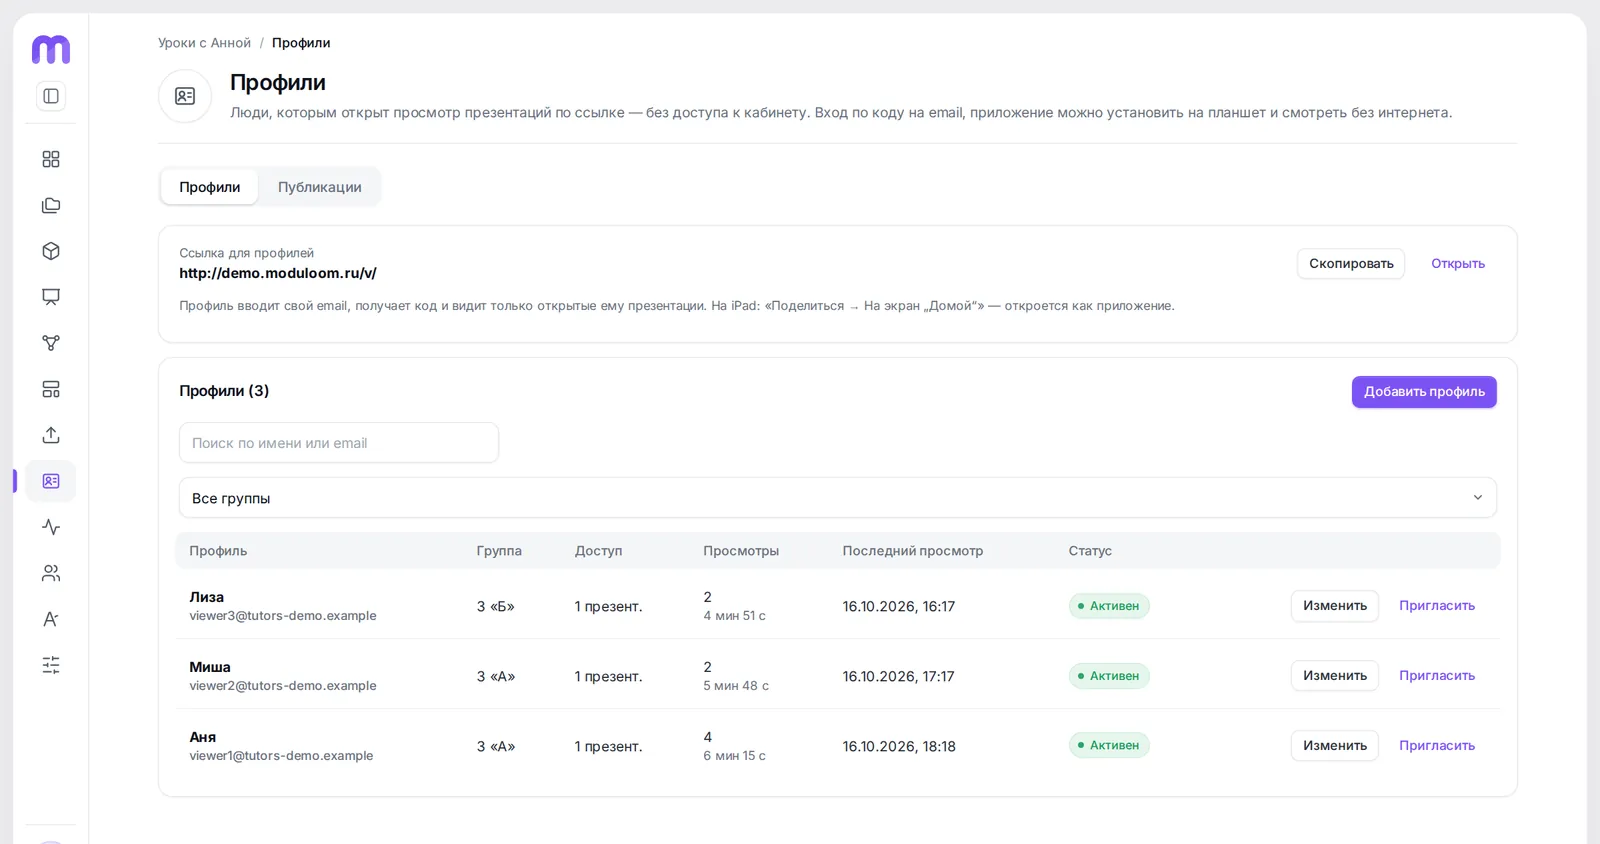Click the 'Активен' status badge for Аня

(x=1109, y=745)
